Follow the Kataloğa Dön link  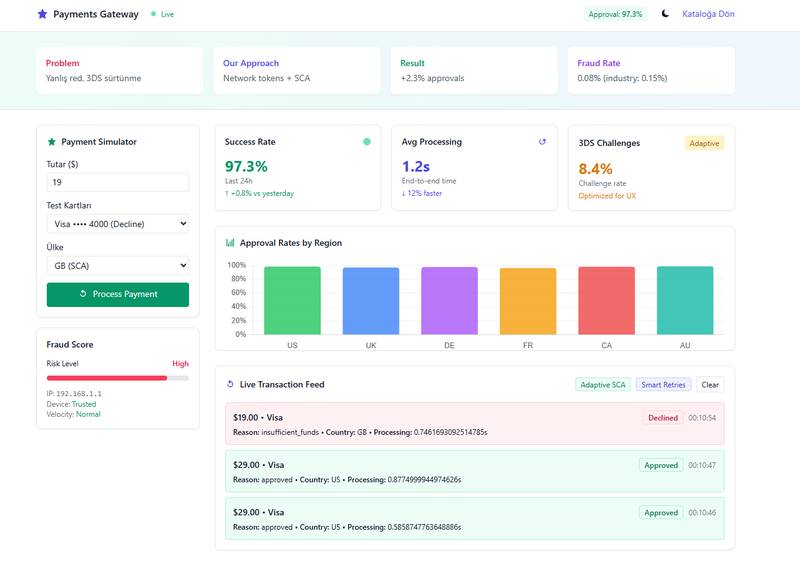(708, 14)
